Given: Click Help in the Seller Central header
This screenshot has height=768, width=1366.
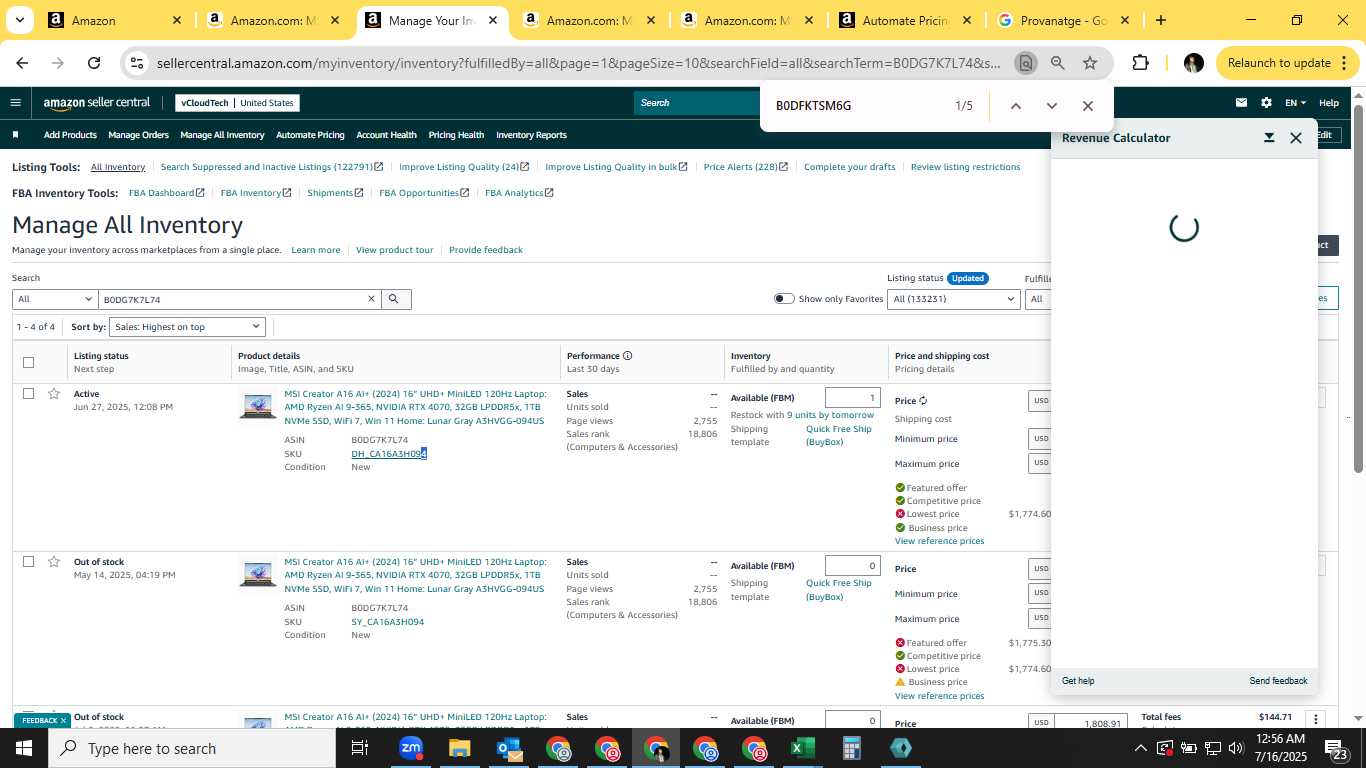Looking at the screenshot, I should point(1329,103).
